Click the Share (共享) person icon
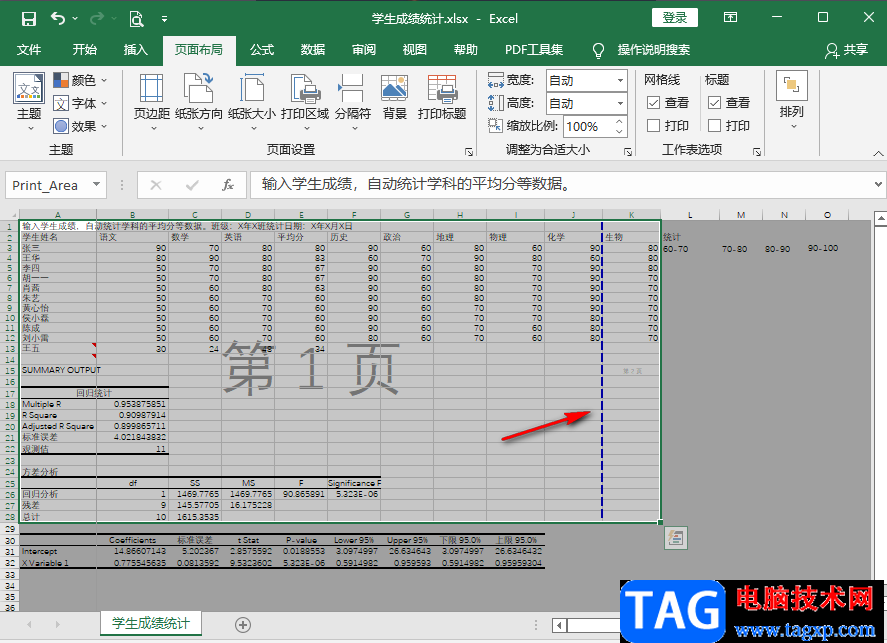The image size is (887, 643). [831, 51]
